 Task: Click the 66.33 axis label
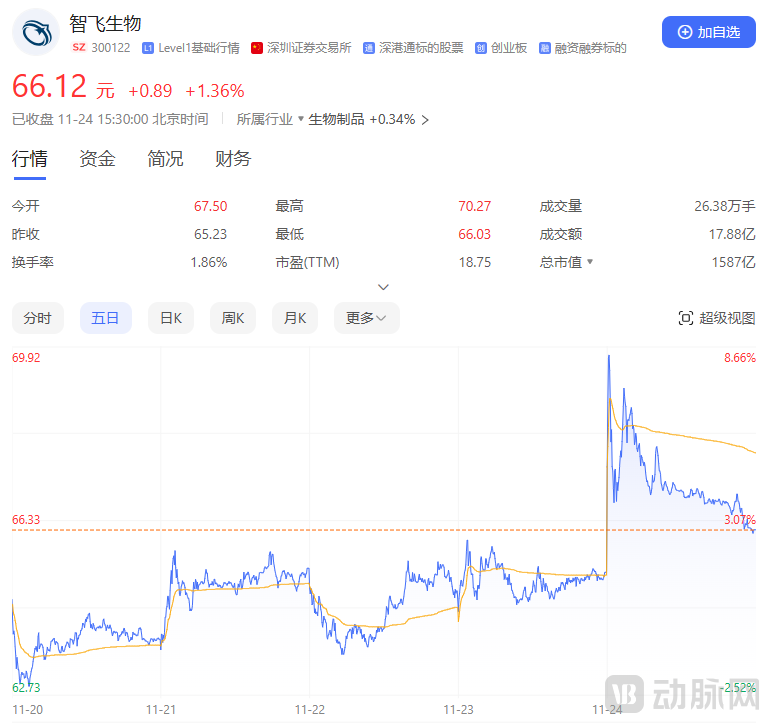26,519
